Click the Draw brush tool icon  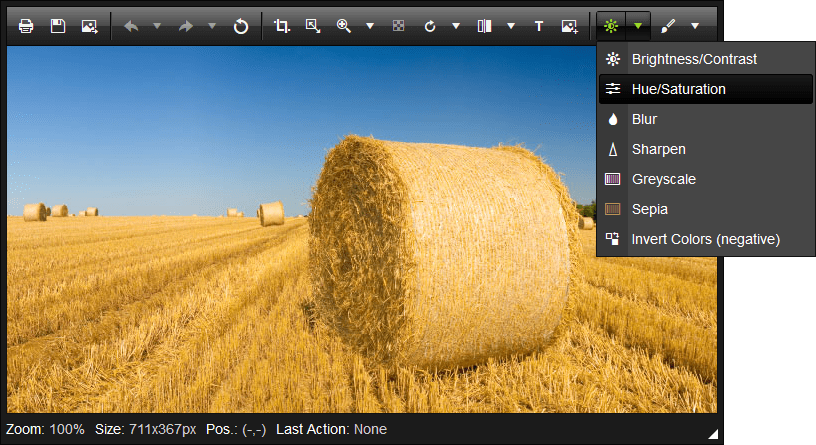click(x=667, y=26)
